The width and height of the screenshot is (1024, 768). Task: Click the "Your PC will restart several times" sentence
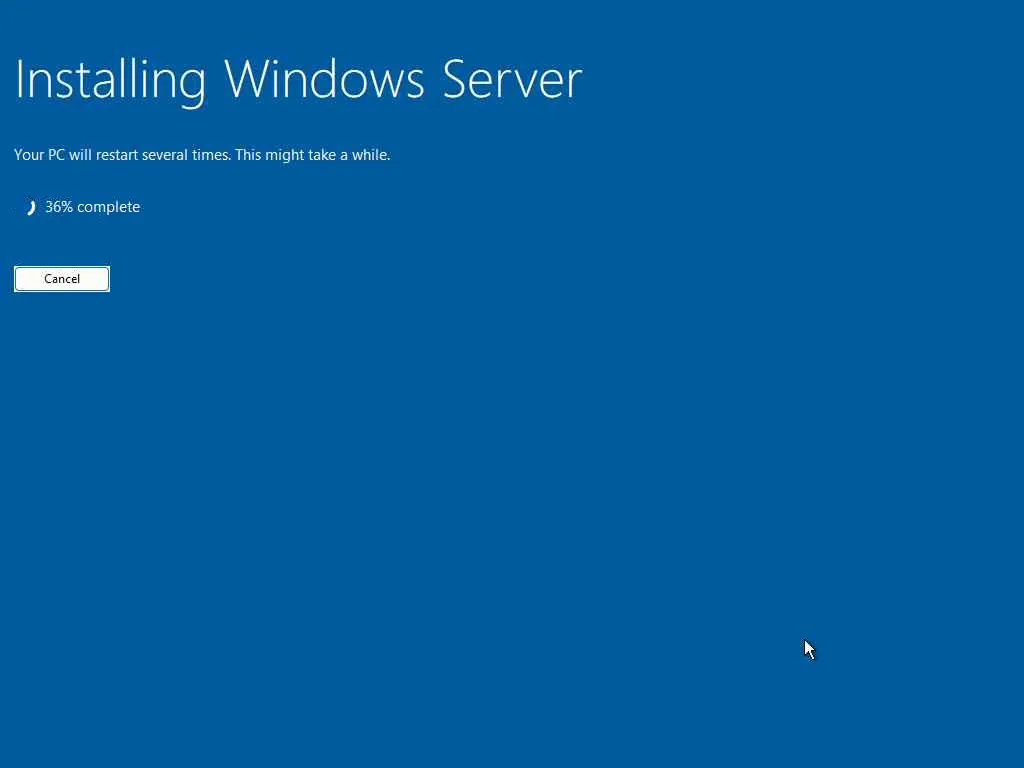pos(123,155)
